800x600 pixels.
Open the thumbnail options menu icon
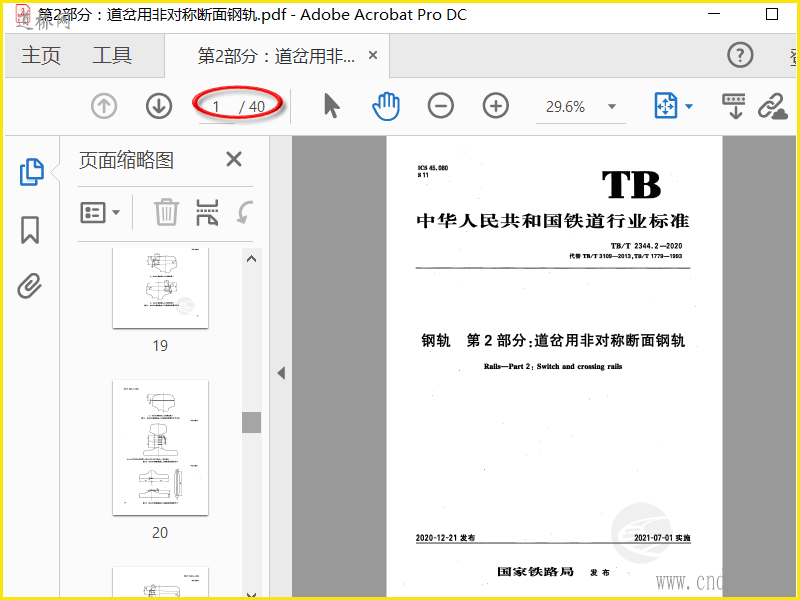click(x=100, y=212)
